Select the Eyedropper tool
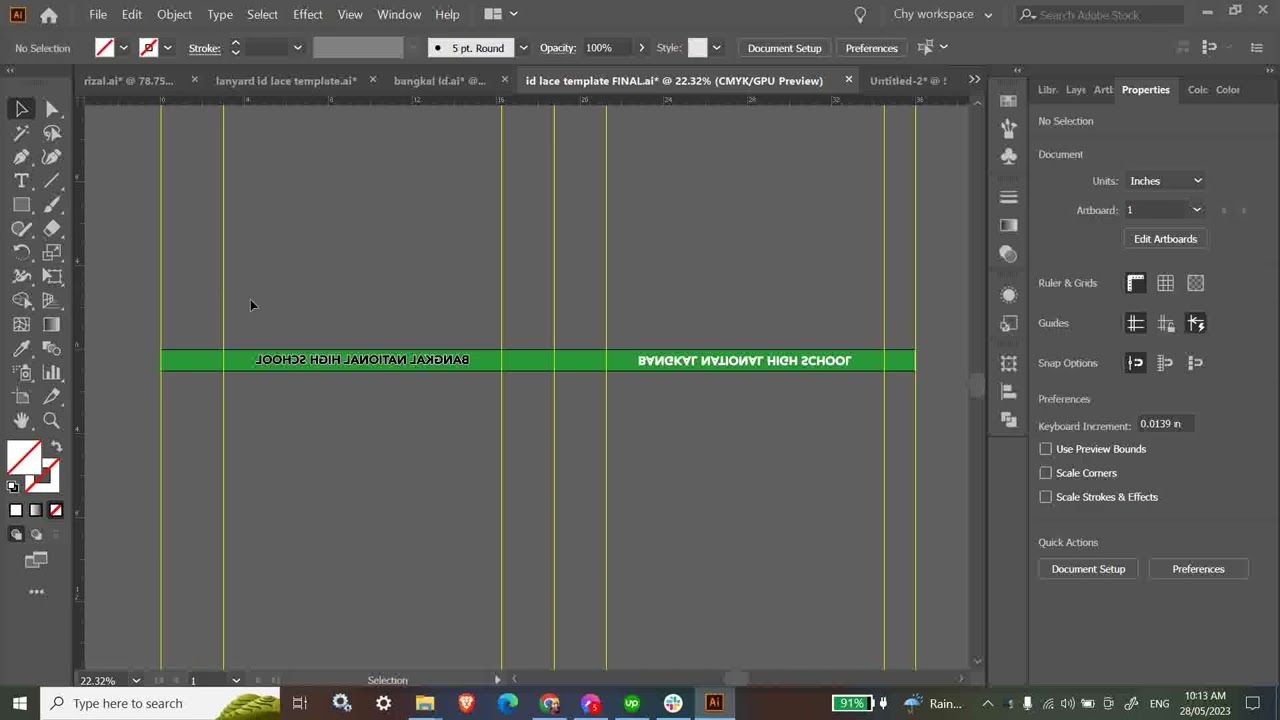Viewport: 1280px width, 720px height. coord(21,349)
